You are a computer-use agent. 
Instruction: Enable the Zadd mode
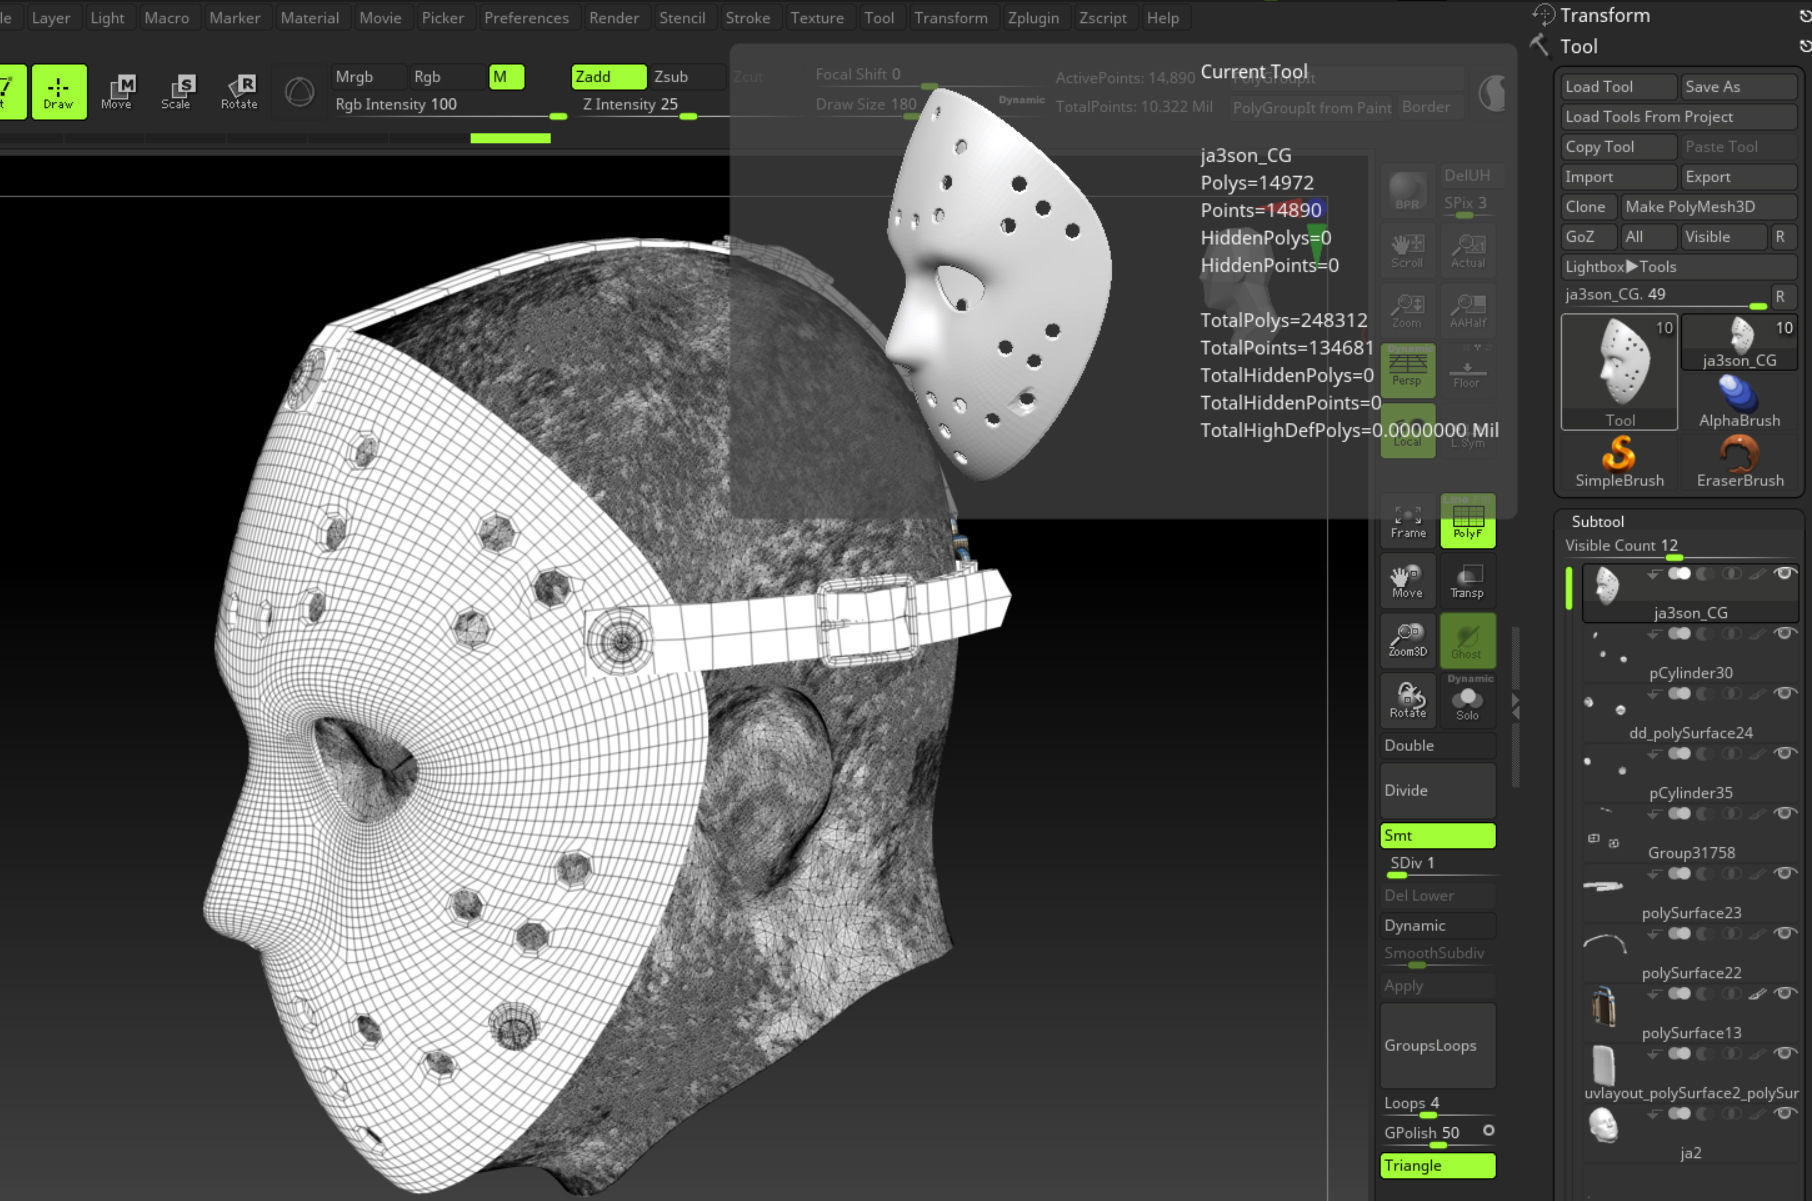point(609,77)
